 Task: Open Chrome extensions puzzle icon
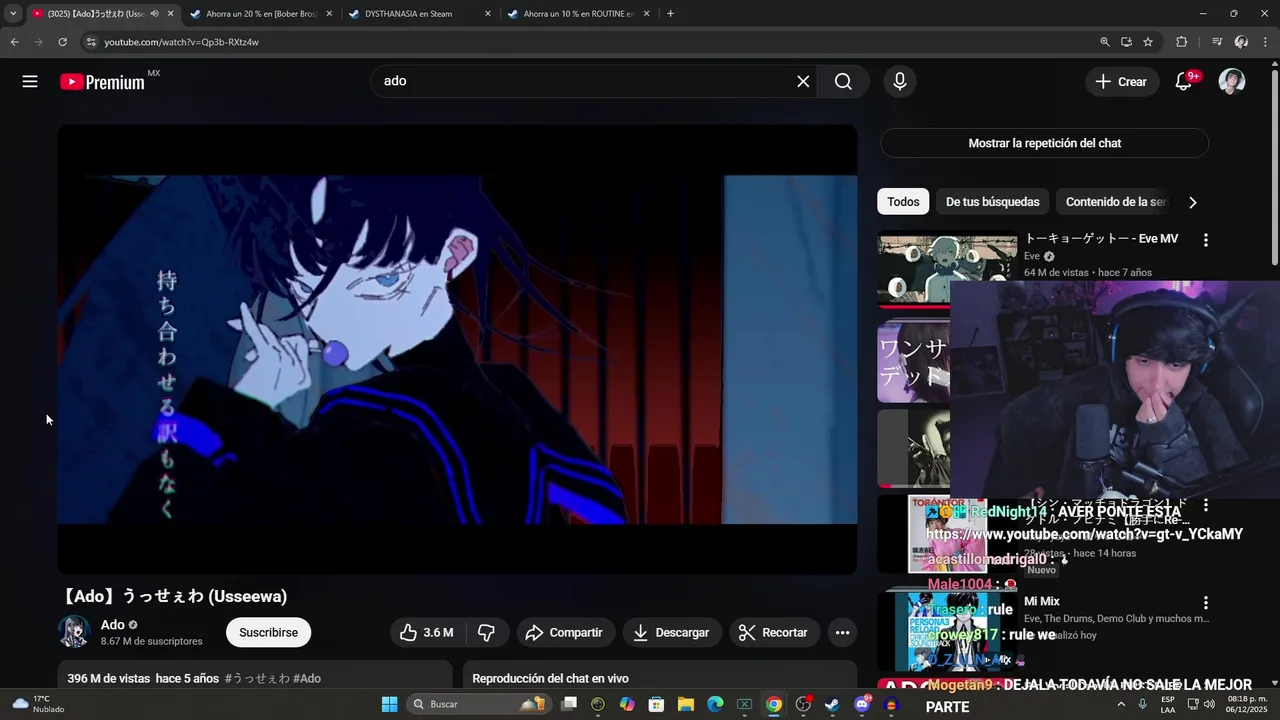(x=1181, y=42)
